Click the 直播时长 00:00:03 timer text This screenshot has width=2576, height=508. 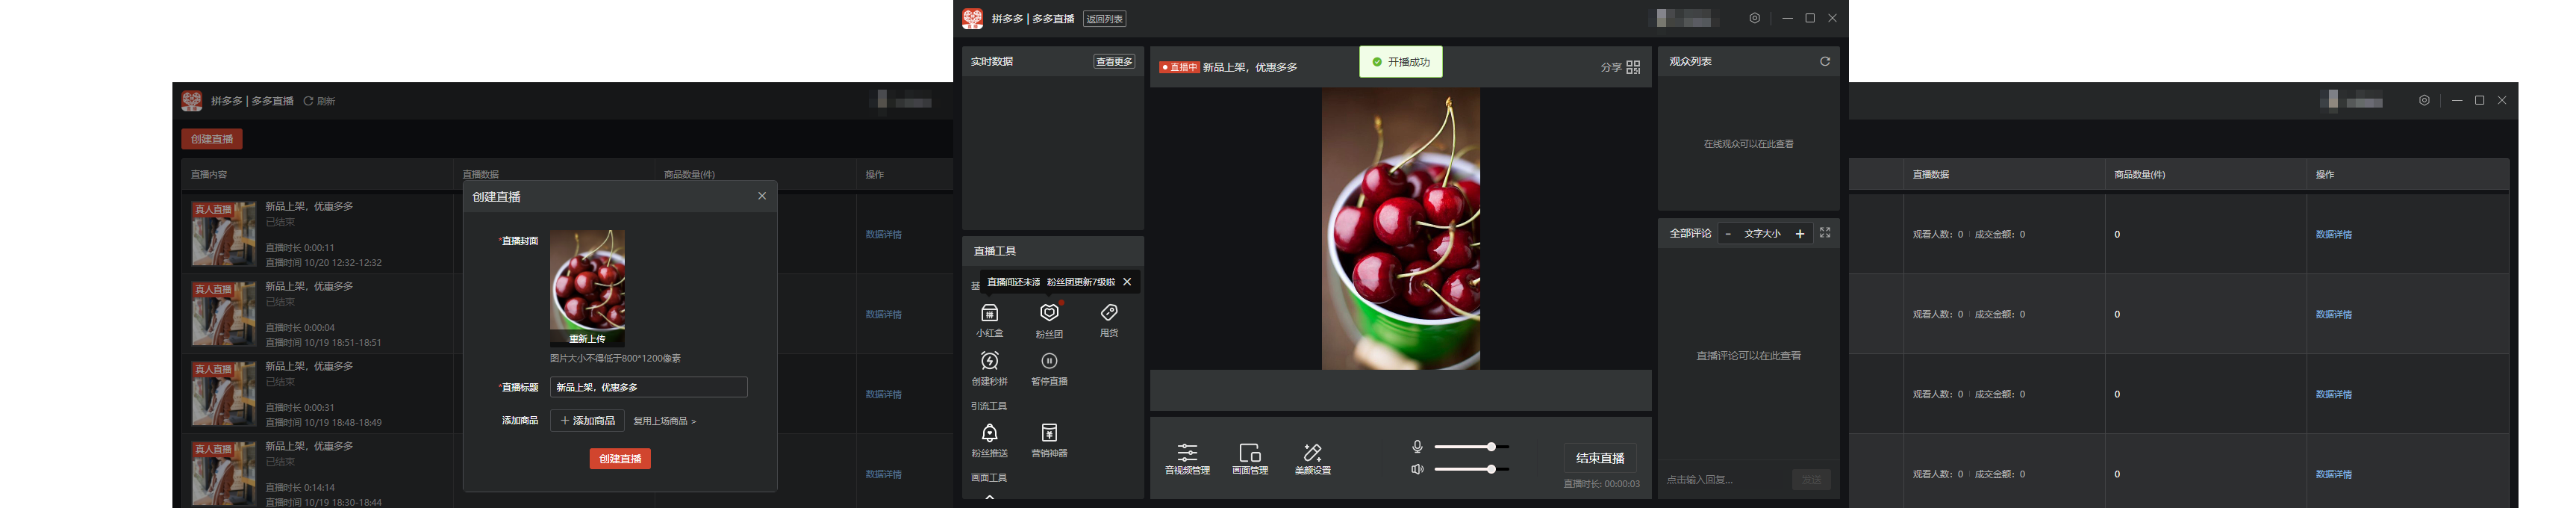[x=1601, y=484]
